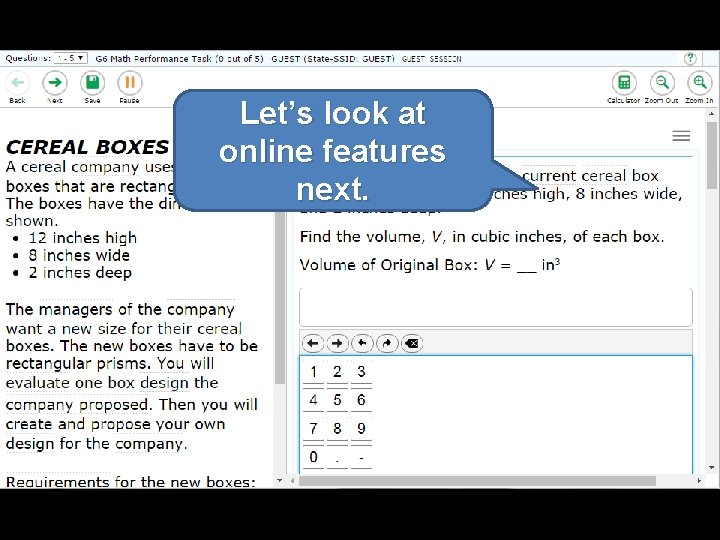Click 'Find the volume, V' instruction text

482,237
